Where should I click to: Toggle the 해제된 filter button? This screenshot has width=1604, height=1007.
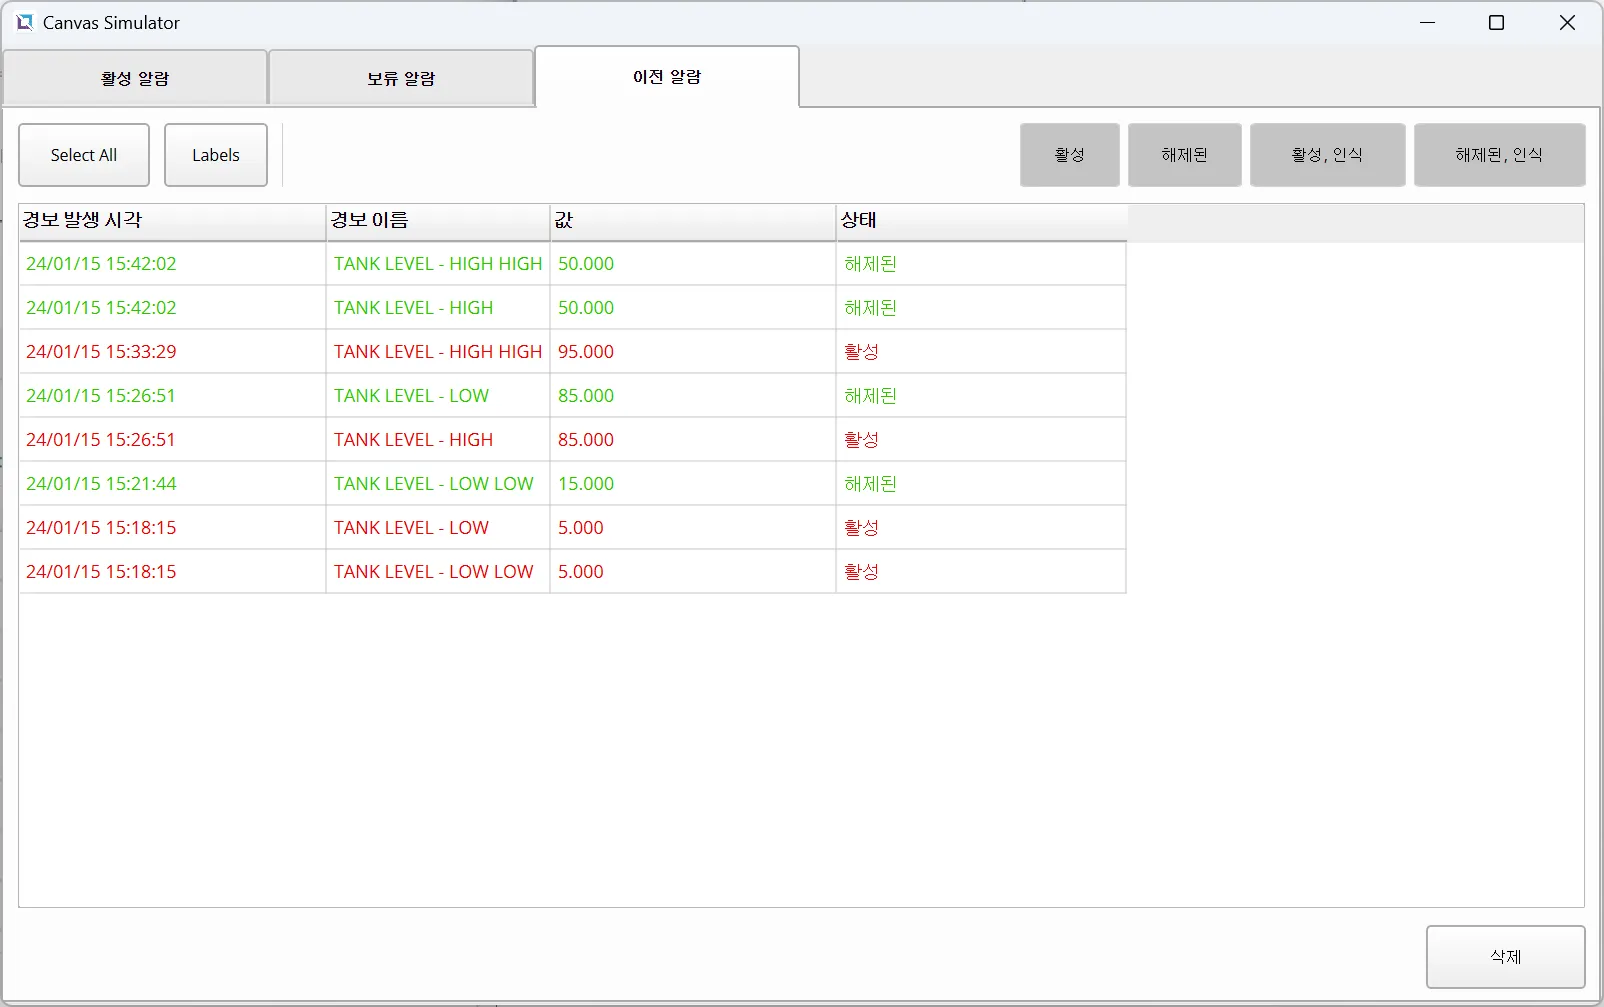[1184, 155]
